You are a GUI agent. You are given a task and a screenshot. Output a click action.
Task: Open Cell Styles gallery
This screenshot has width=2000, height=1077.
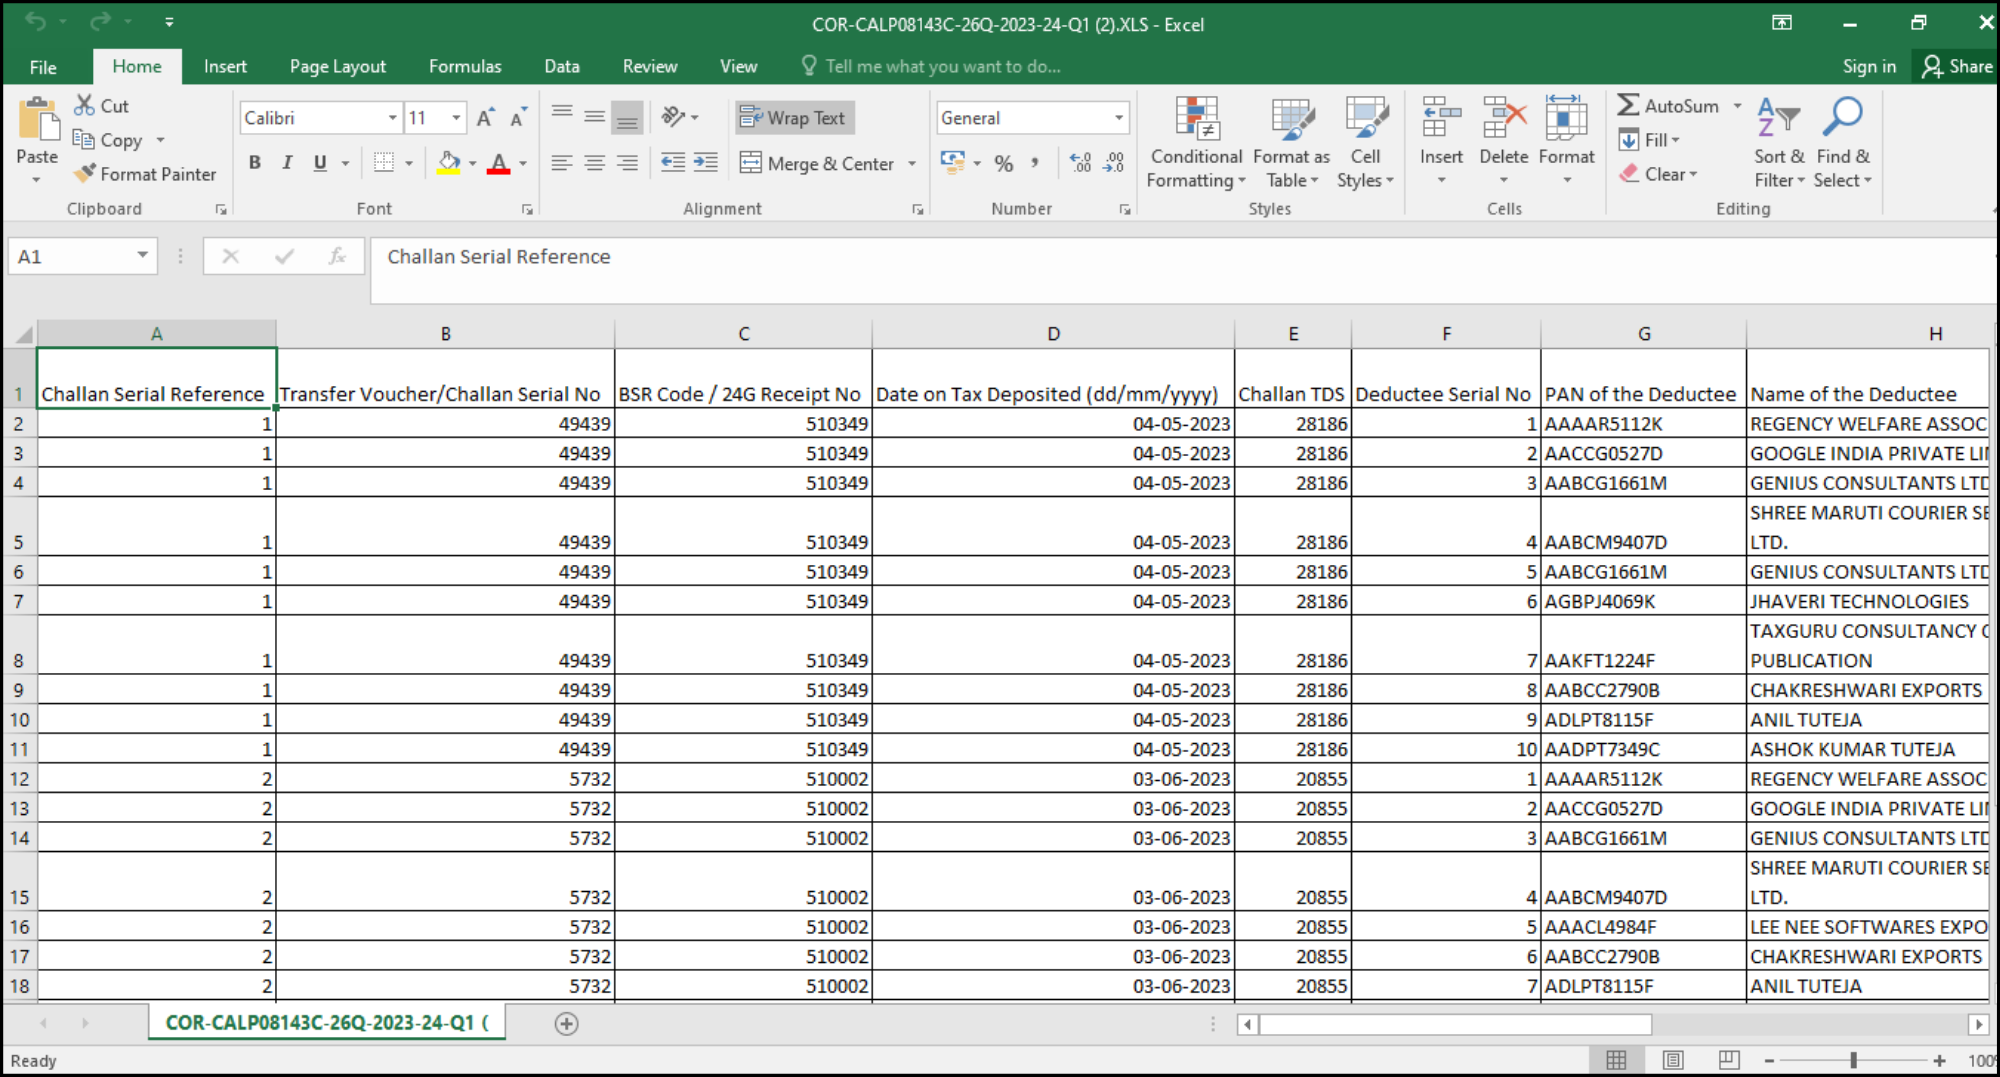pyautogui.click(x=1365, y=142)
